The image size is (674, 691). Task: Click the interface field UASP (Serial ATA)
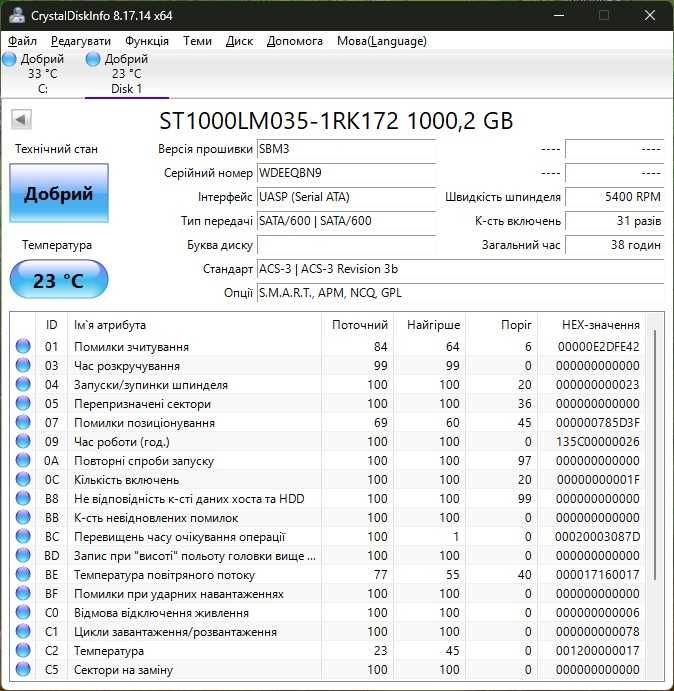click(x=346, y=197)
